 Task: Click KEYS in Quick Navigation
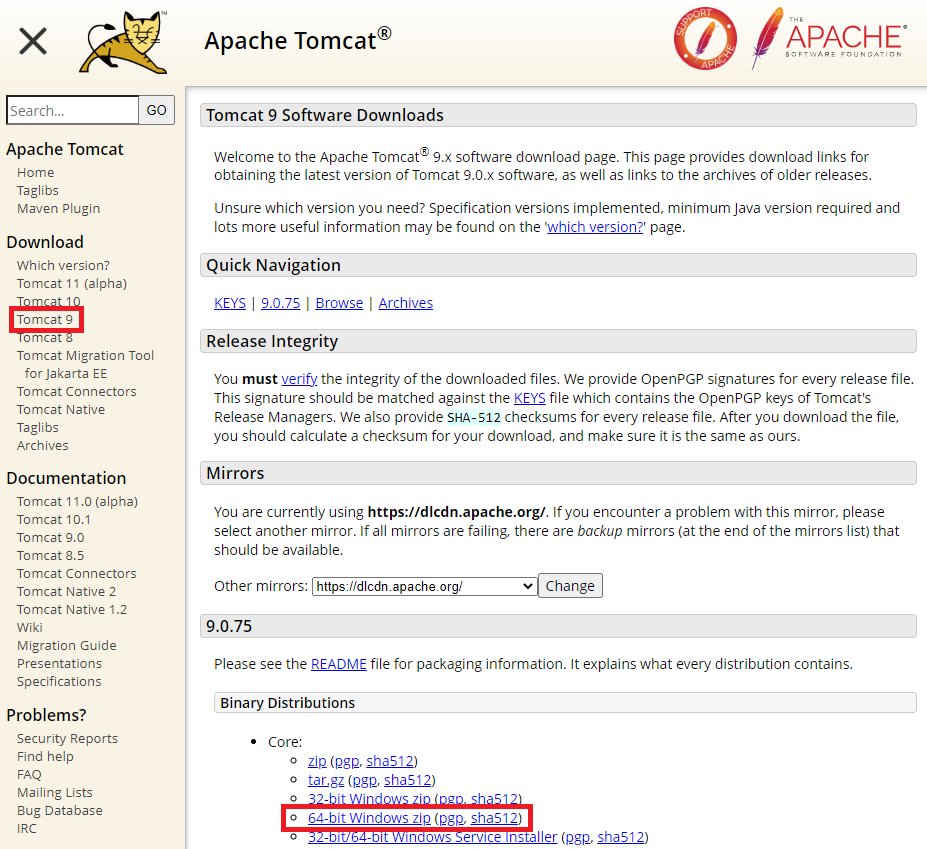[230, 303]
